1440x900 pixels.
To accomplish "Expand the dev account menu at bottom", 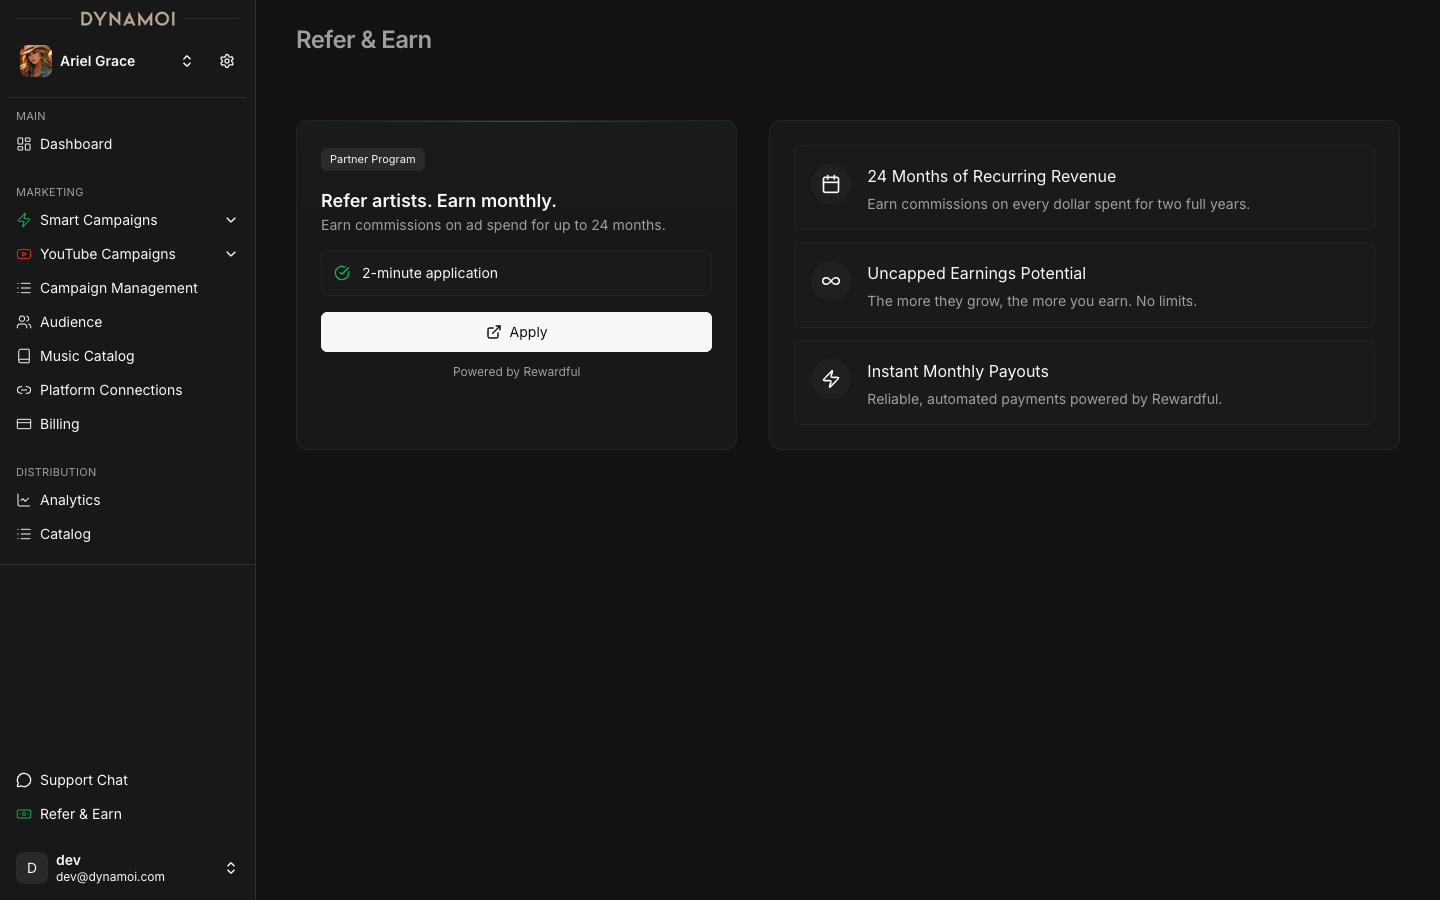I will pos(231,868).
